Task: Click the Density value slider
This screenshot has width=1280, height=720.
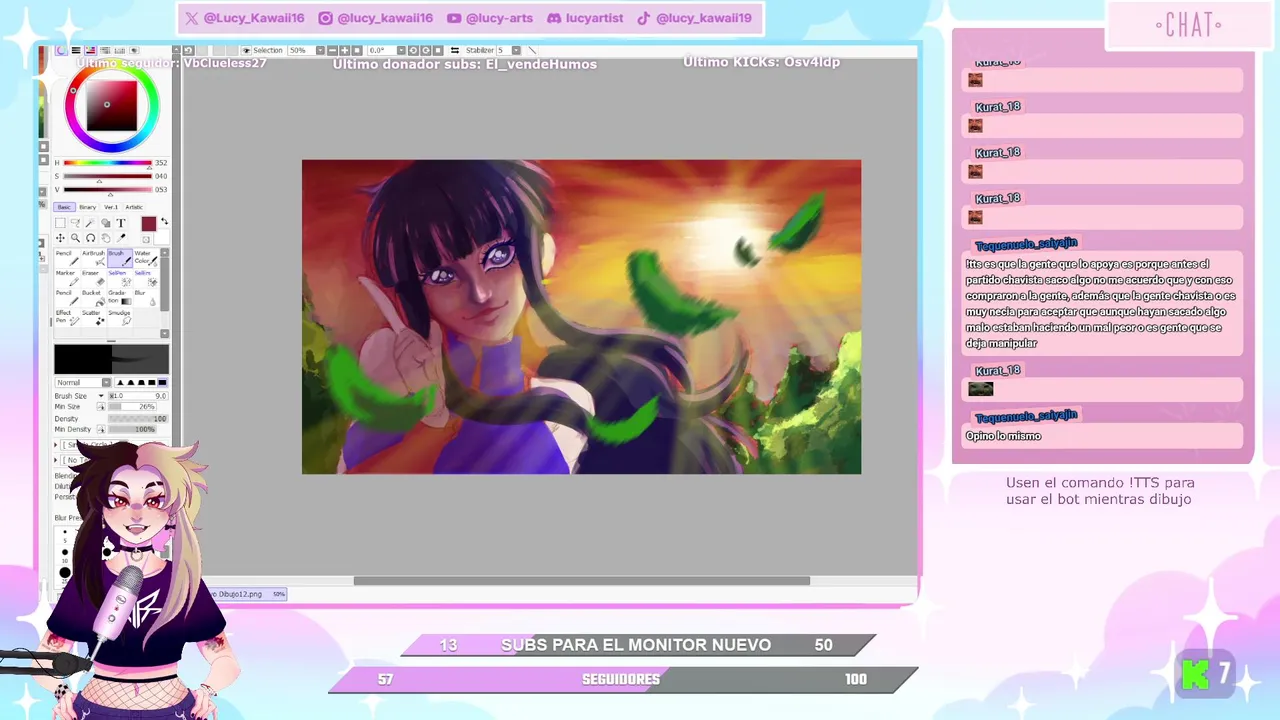Action: [x=138, y=419]
